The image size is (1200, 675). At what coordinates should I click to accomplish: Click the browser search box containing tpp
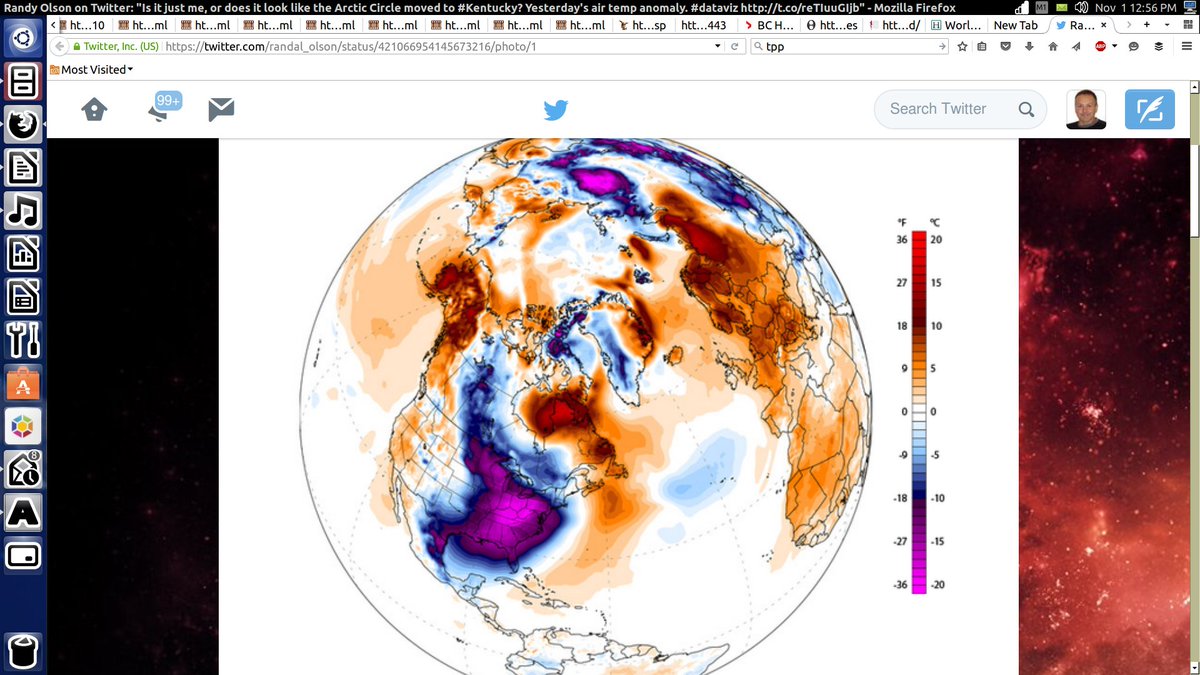(848, 47)
